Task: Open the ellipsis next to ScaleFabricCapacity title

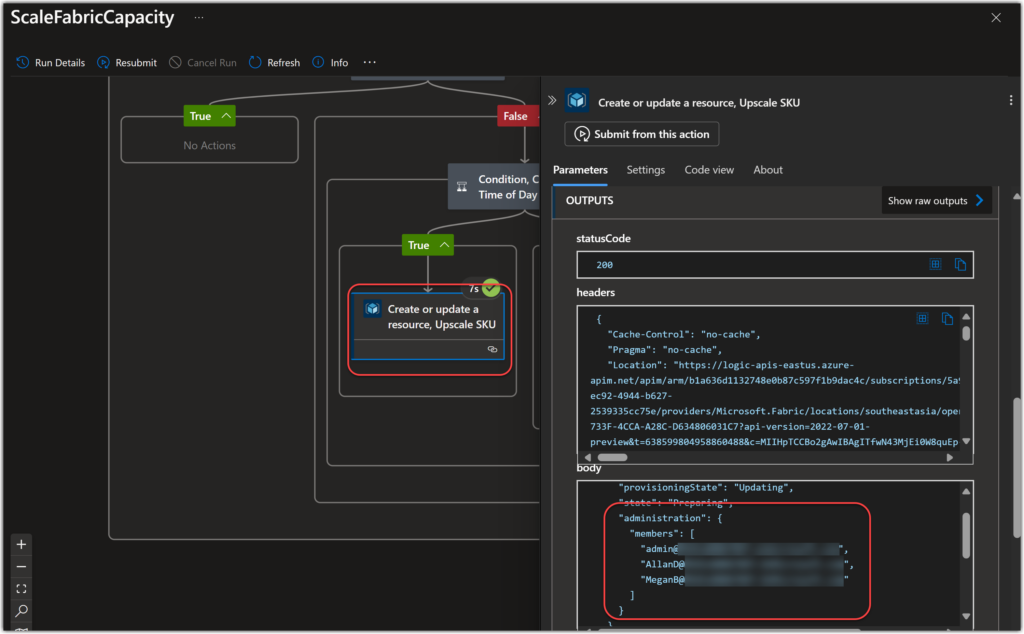Action: point(199,18)
